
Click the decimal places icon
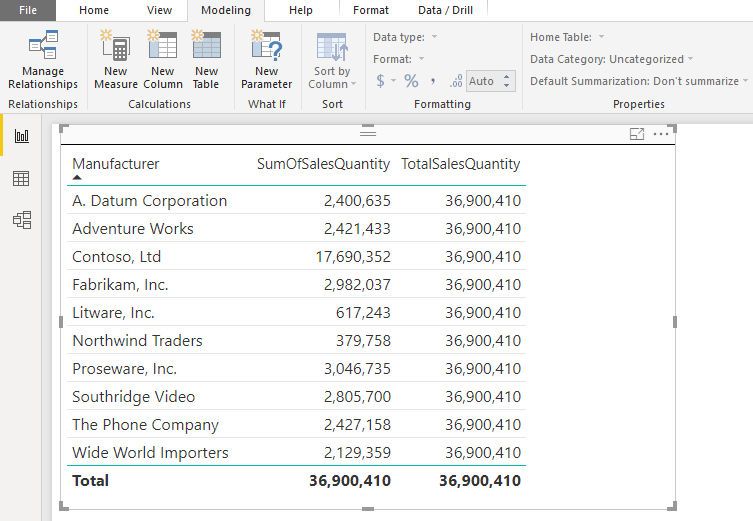click(x=456, y=81)
